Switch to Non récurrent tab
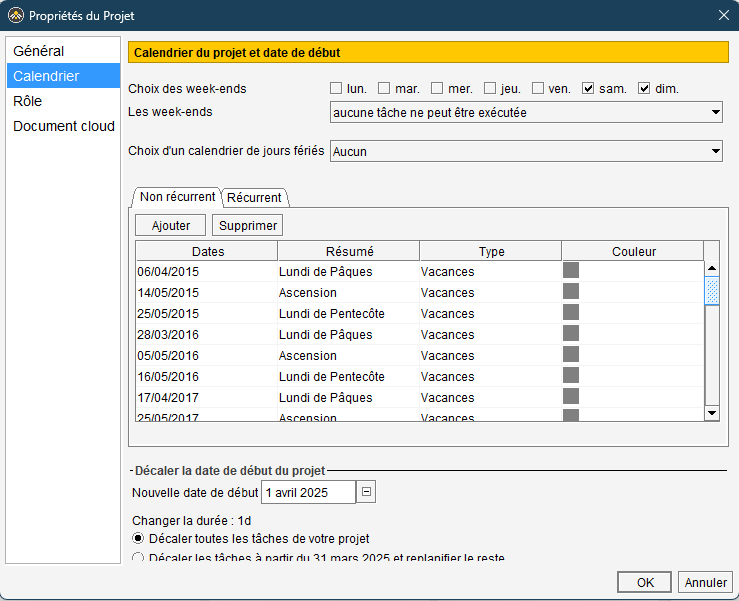The height and width of the screenshot is (601, 739). coord(177,197)
